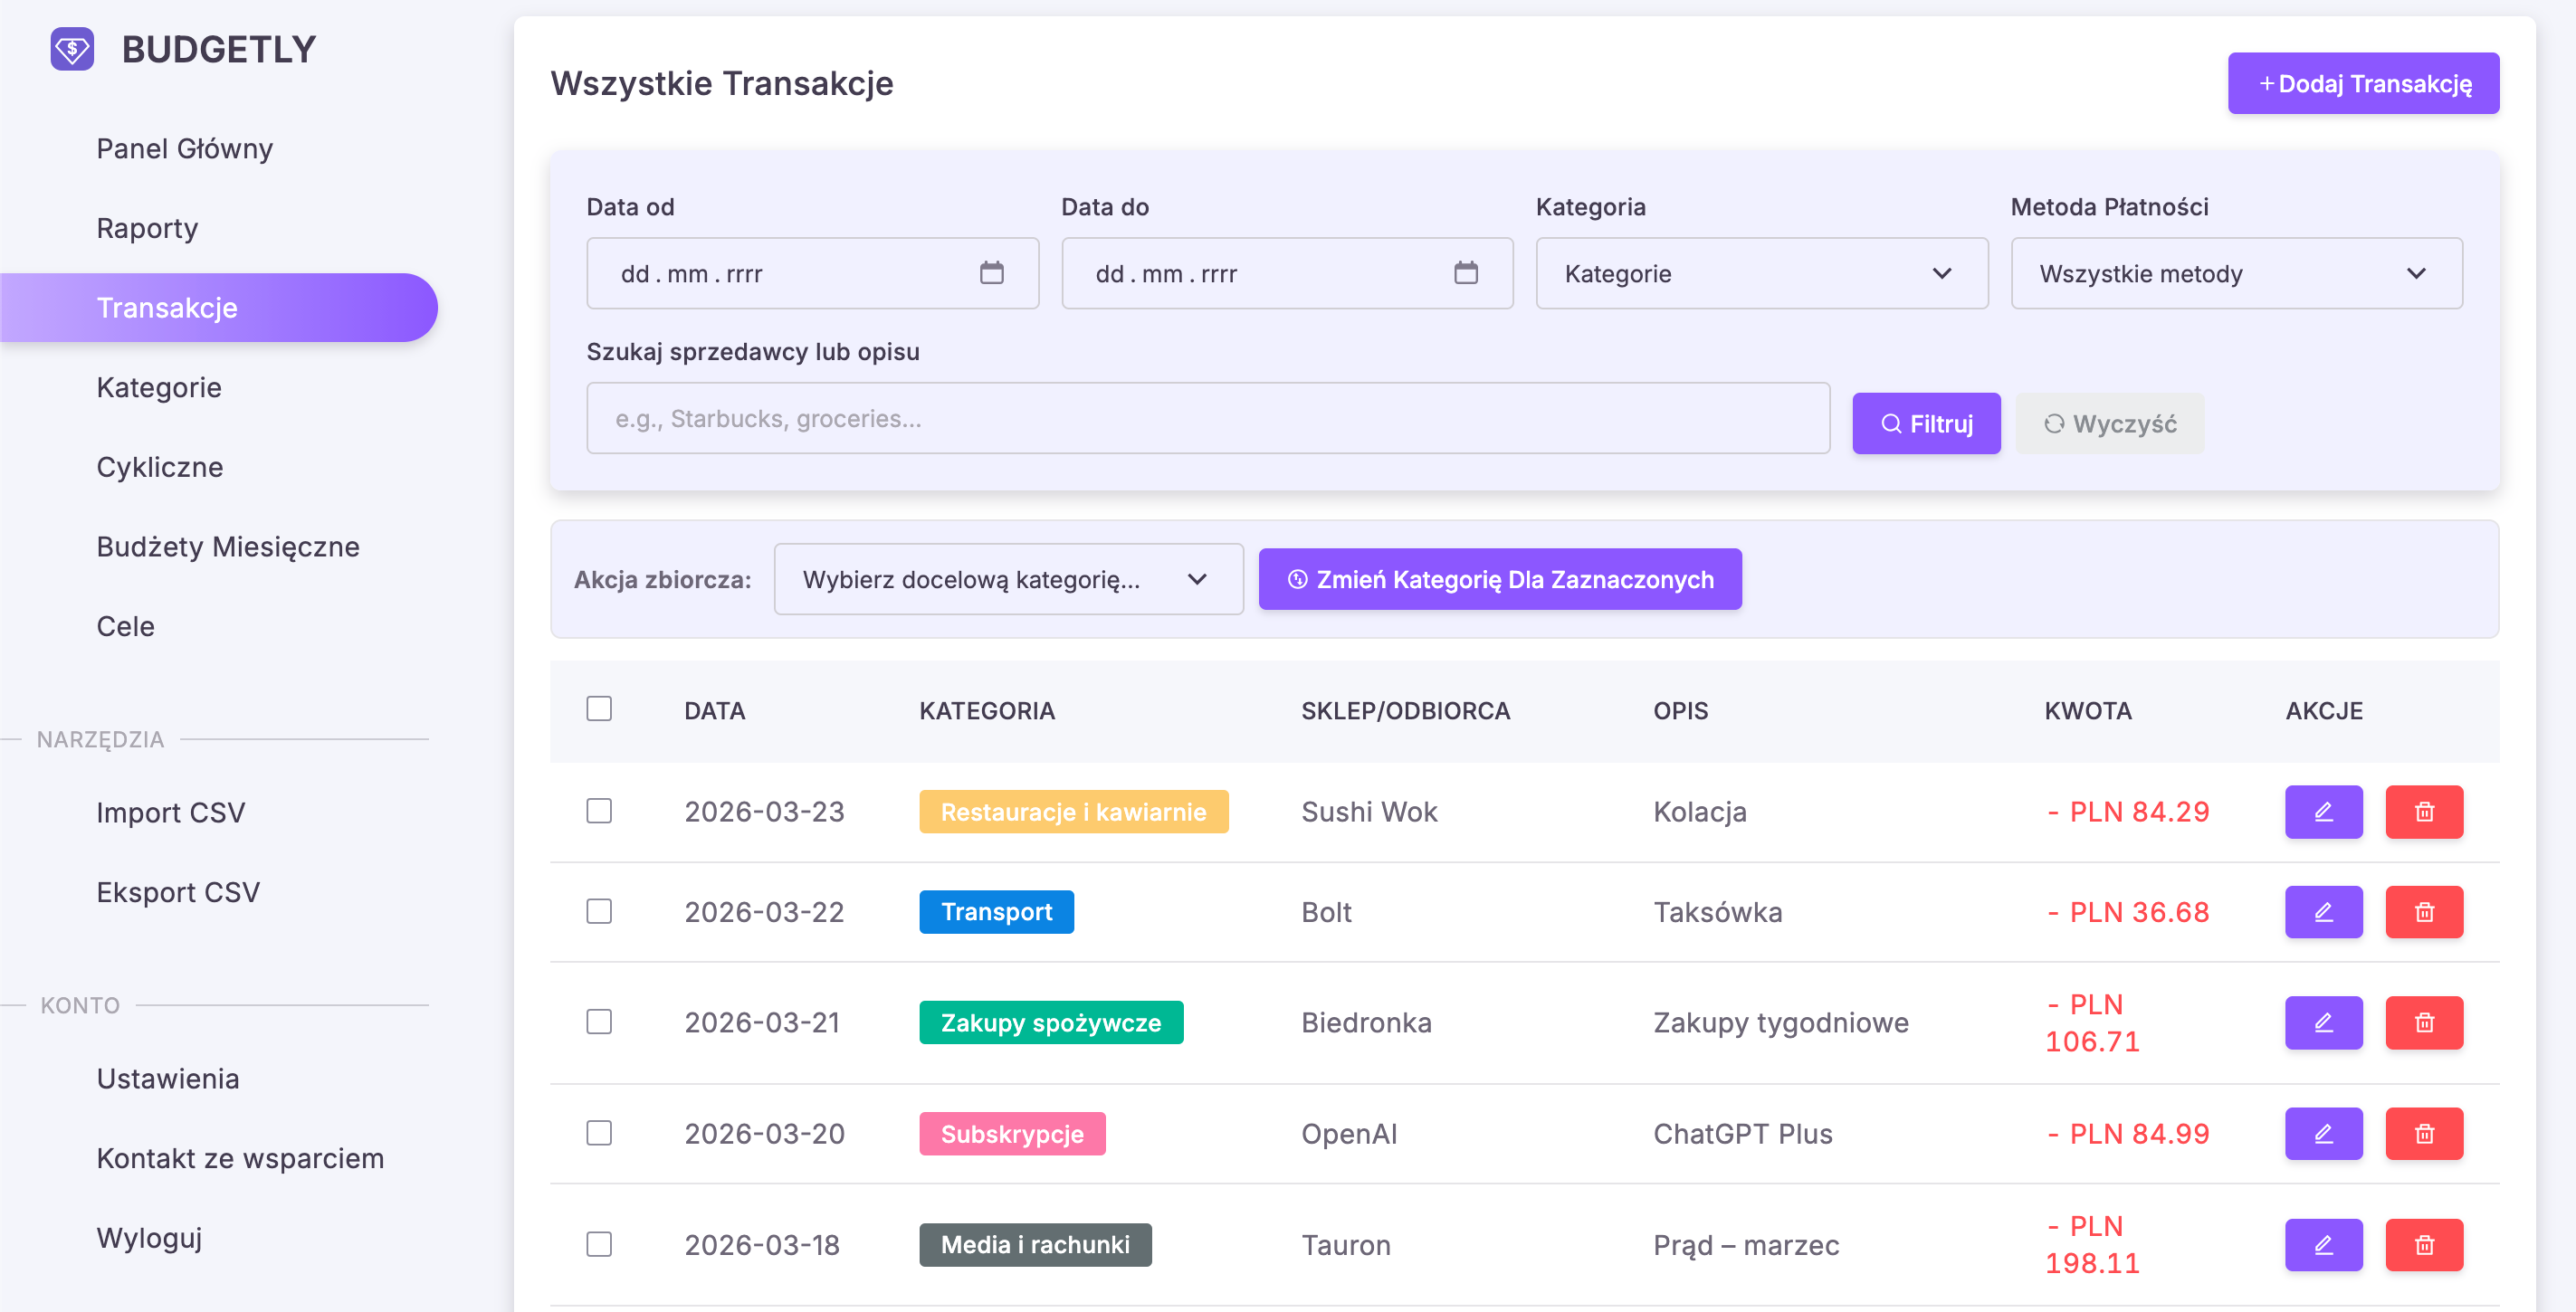Viewport: 2576px width, 1312px height.
Task: Edit the Bolt transaction
Action: 2323,911
